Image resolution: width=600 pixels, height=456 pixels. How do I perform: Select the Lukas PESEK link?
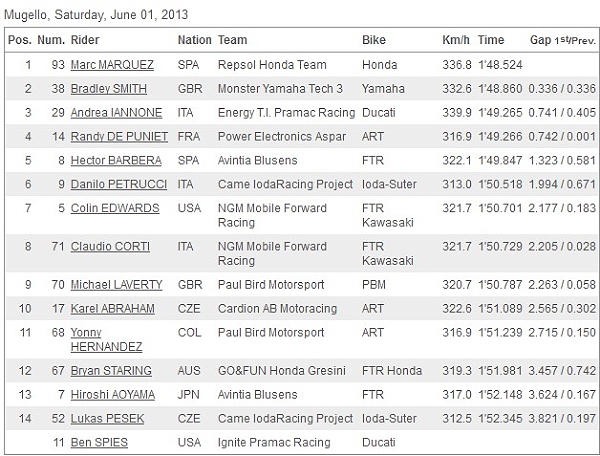[x=108, y=419]
